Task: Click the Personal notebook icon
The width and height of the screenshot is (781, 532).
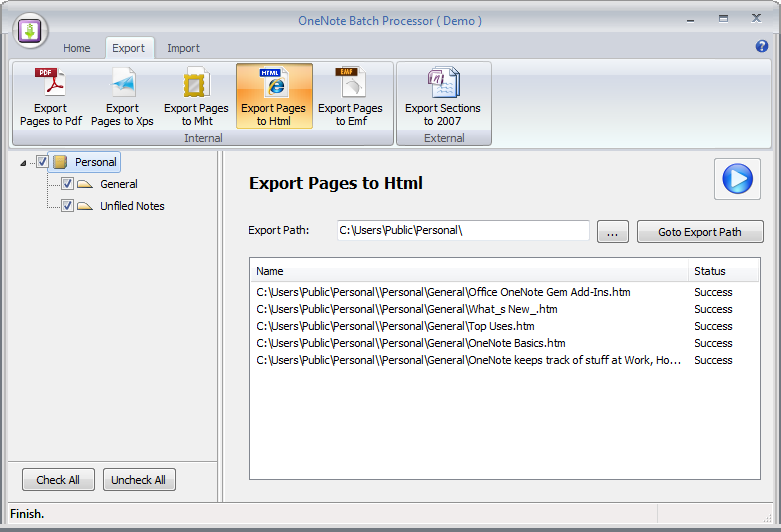Action: pyautogui.click(x=60, y=162)
